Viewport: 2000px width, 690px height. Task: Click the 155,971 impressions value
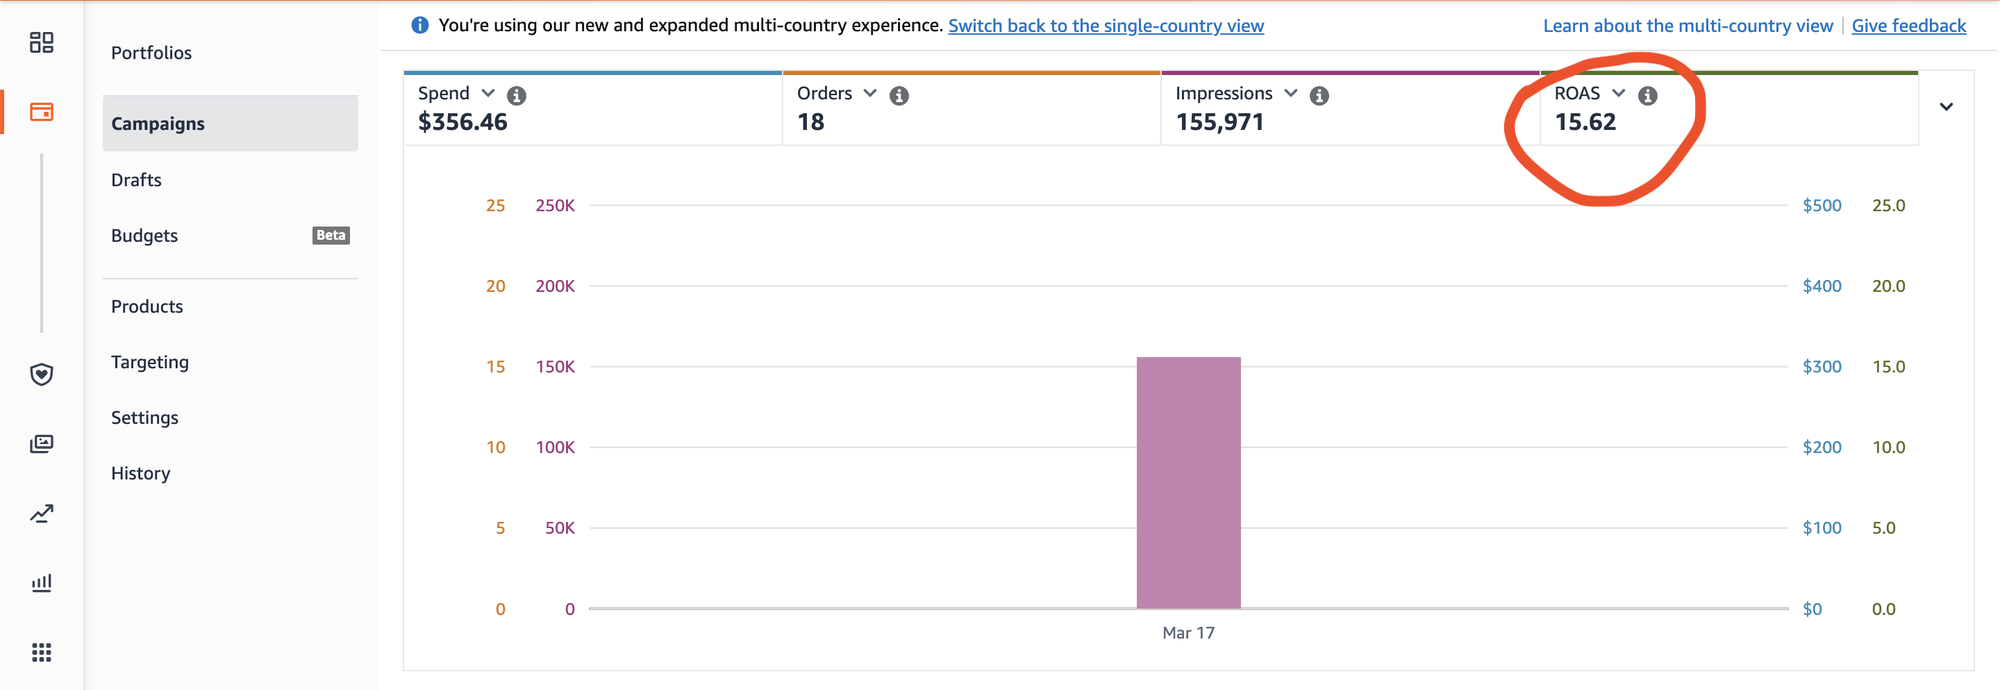click(x=1220, y=122)
